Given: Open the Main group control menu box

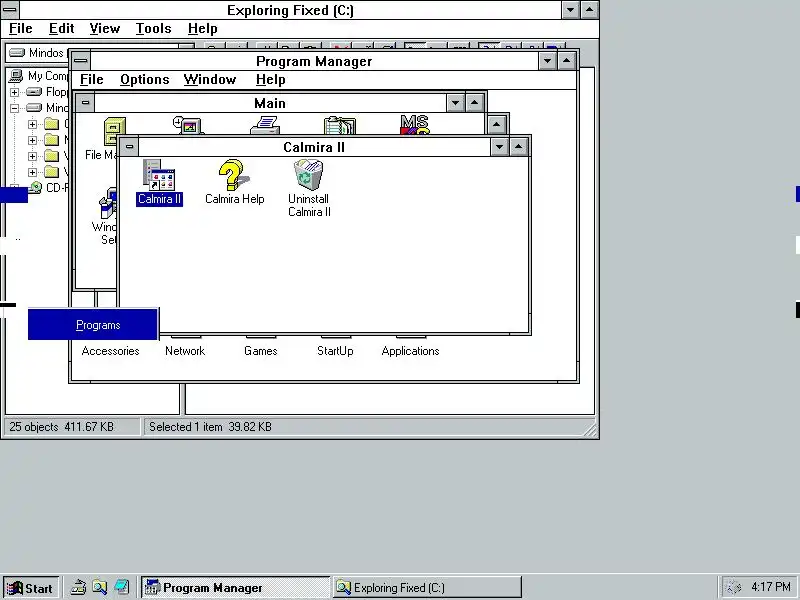Looking at the screenshot, I should click(x=85, y=103).
